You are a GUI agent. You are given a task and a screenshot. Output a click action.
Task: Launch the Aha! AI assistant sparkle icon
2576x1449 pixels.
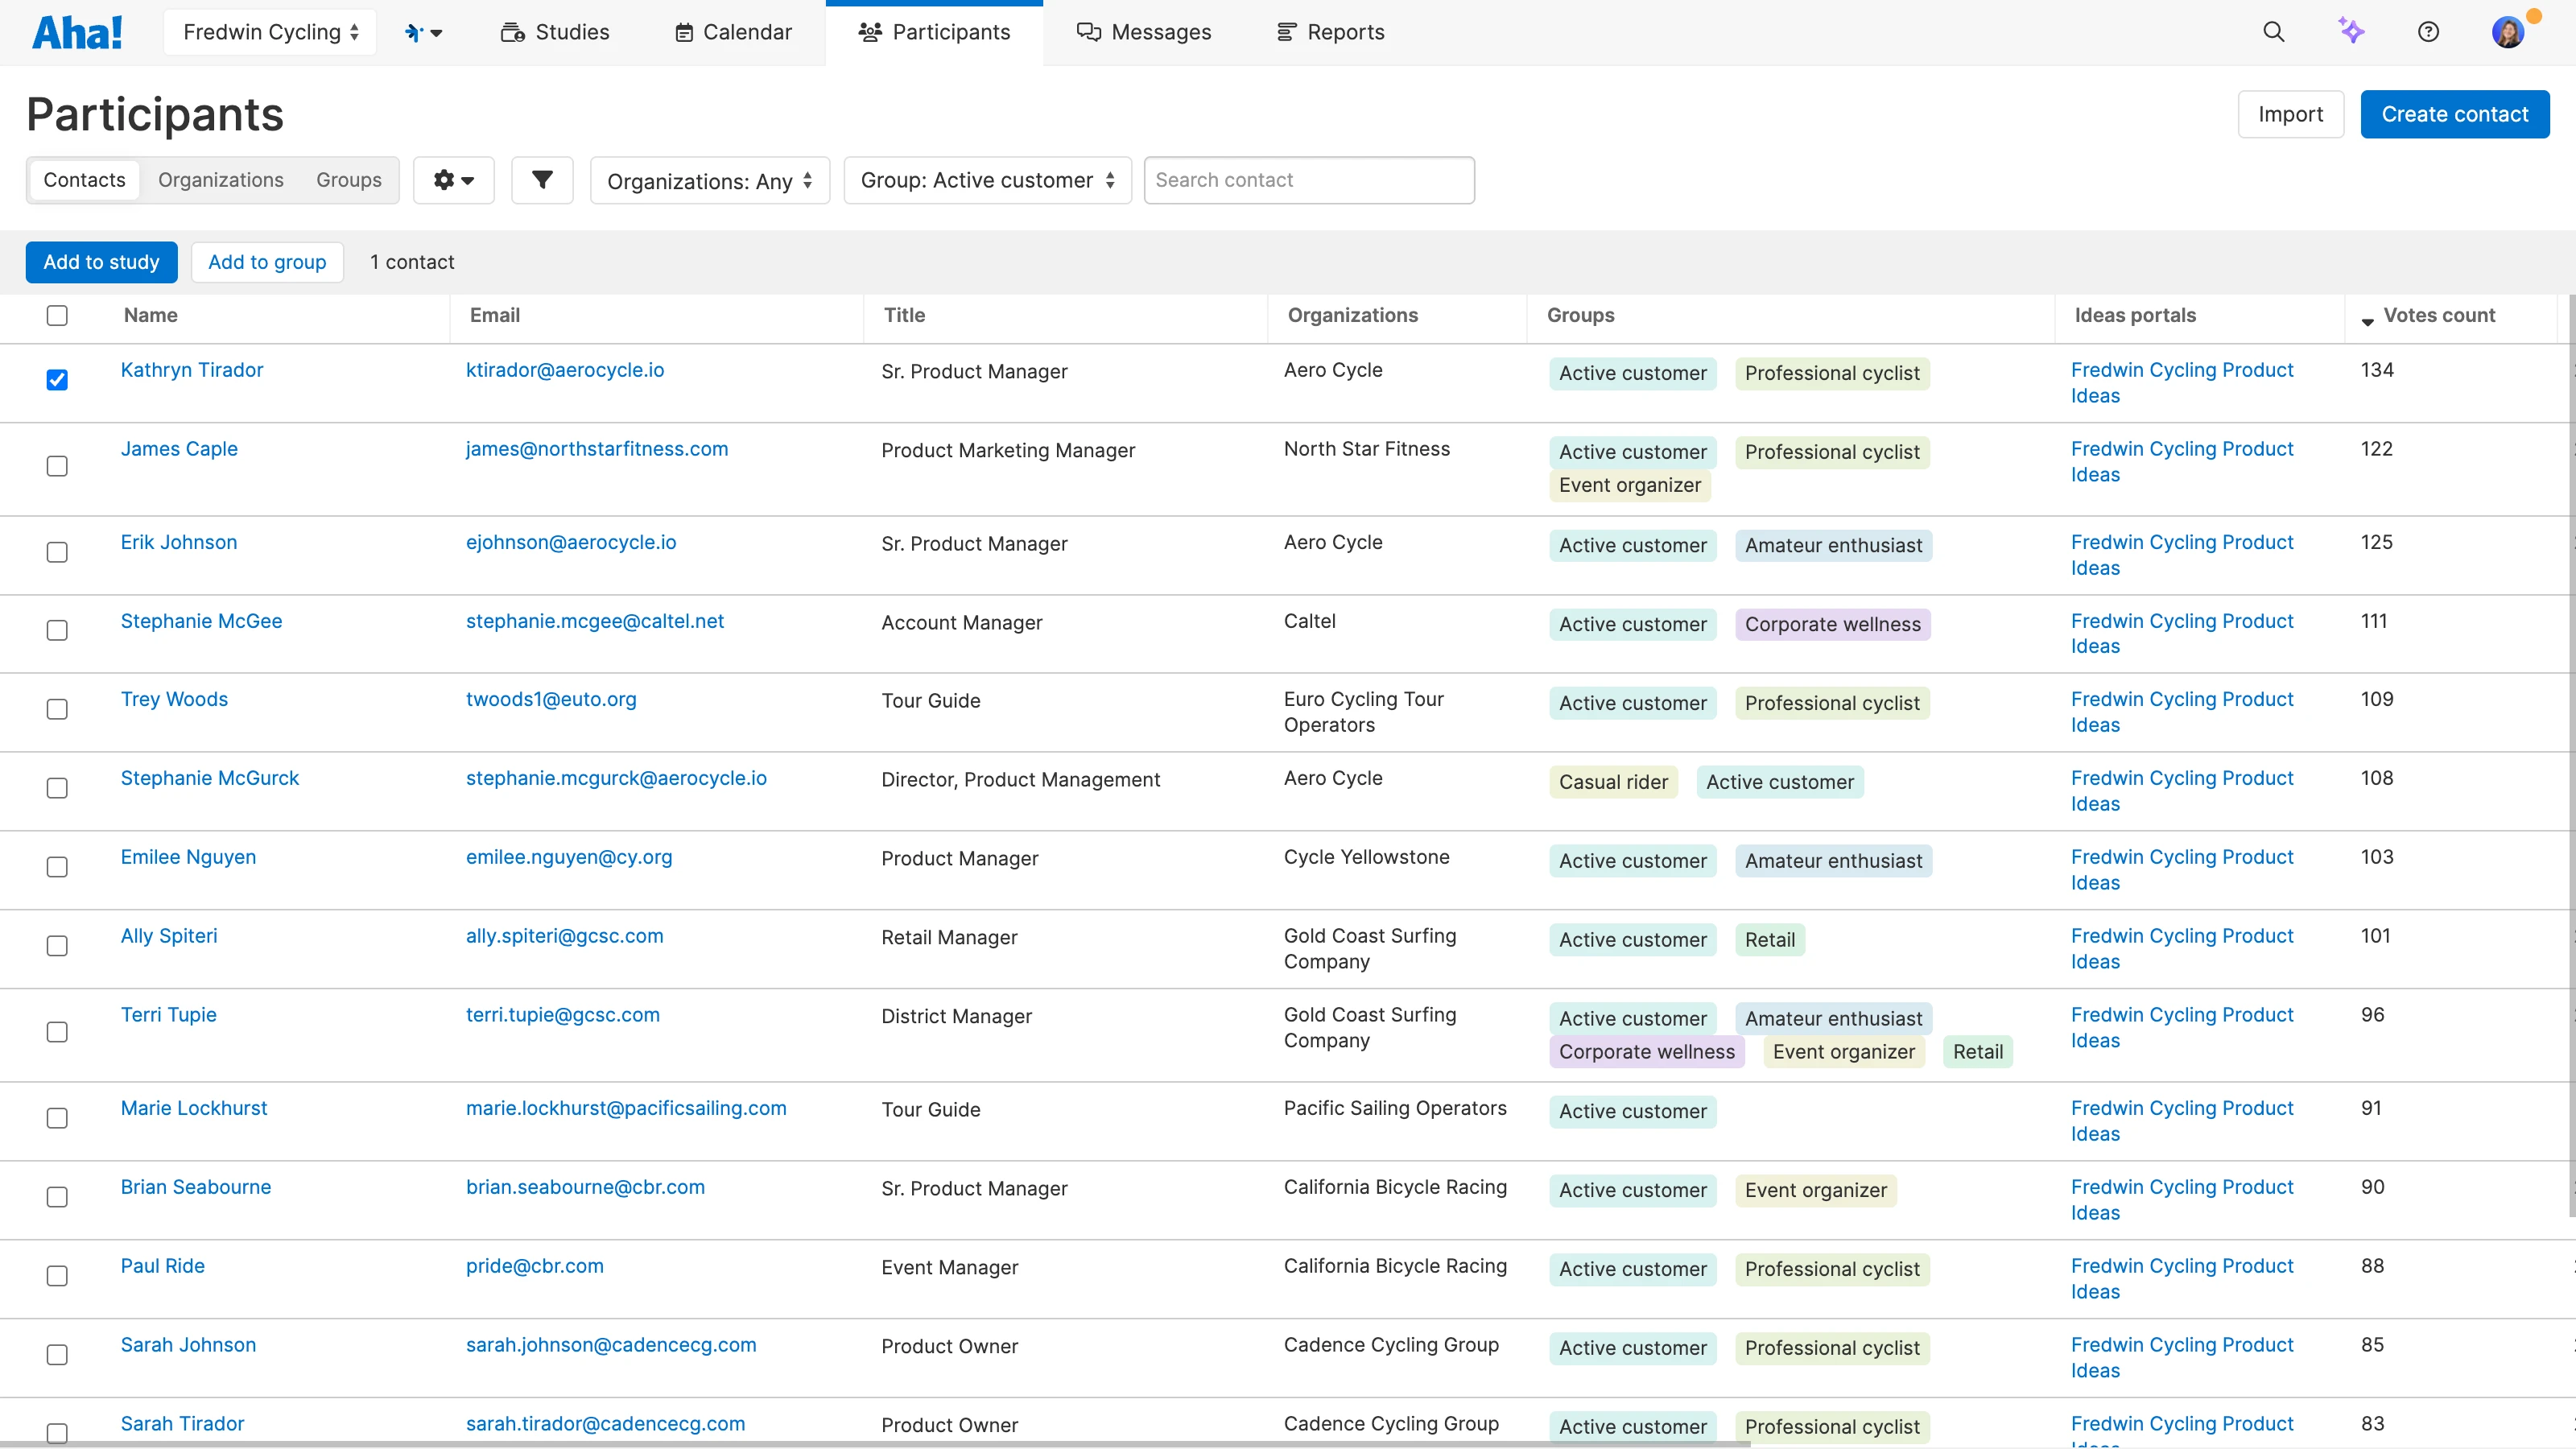2352,31
